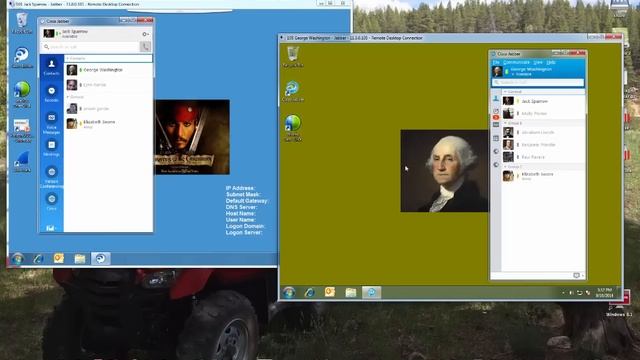Screen dimensions: 640x360
Task: Click George Washington's avatar in right Jabber header
Action: [497, 71]
